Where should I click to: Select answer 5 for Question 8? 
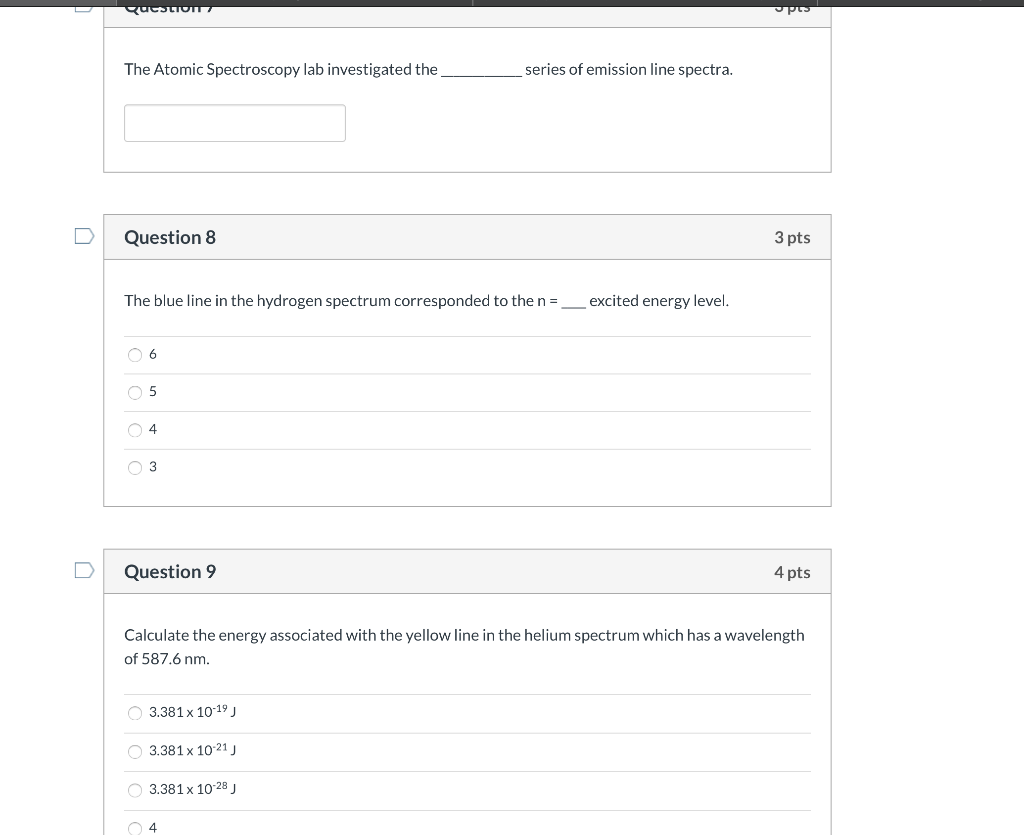(x=135, y=392)
